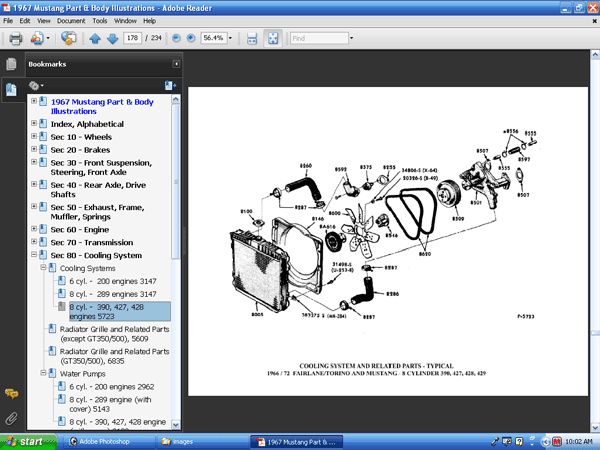Viewport: 600px width, 450px height.
Task: Open the Window menu
Action: tap(125, 21)
